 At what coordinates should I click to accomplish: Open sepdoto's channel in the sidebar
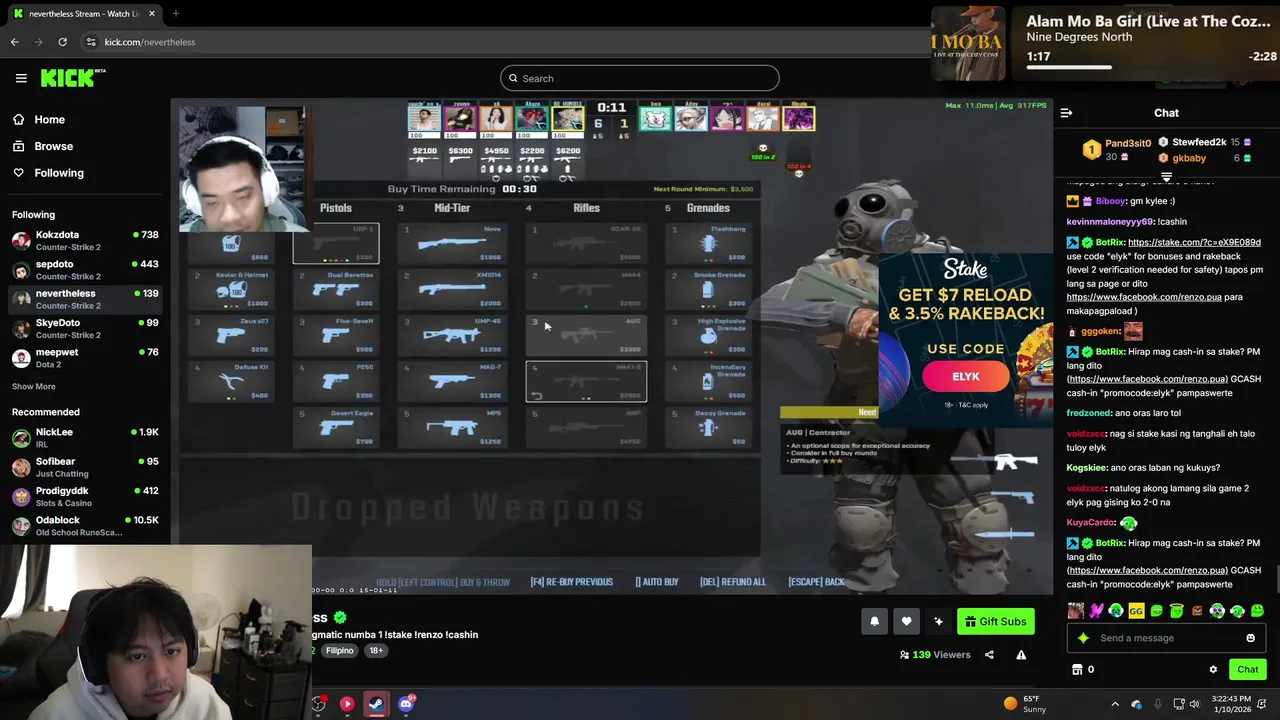pyautogui.click(x=85, y=270)
